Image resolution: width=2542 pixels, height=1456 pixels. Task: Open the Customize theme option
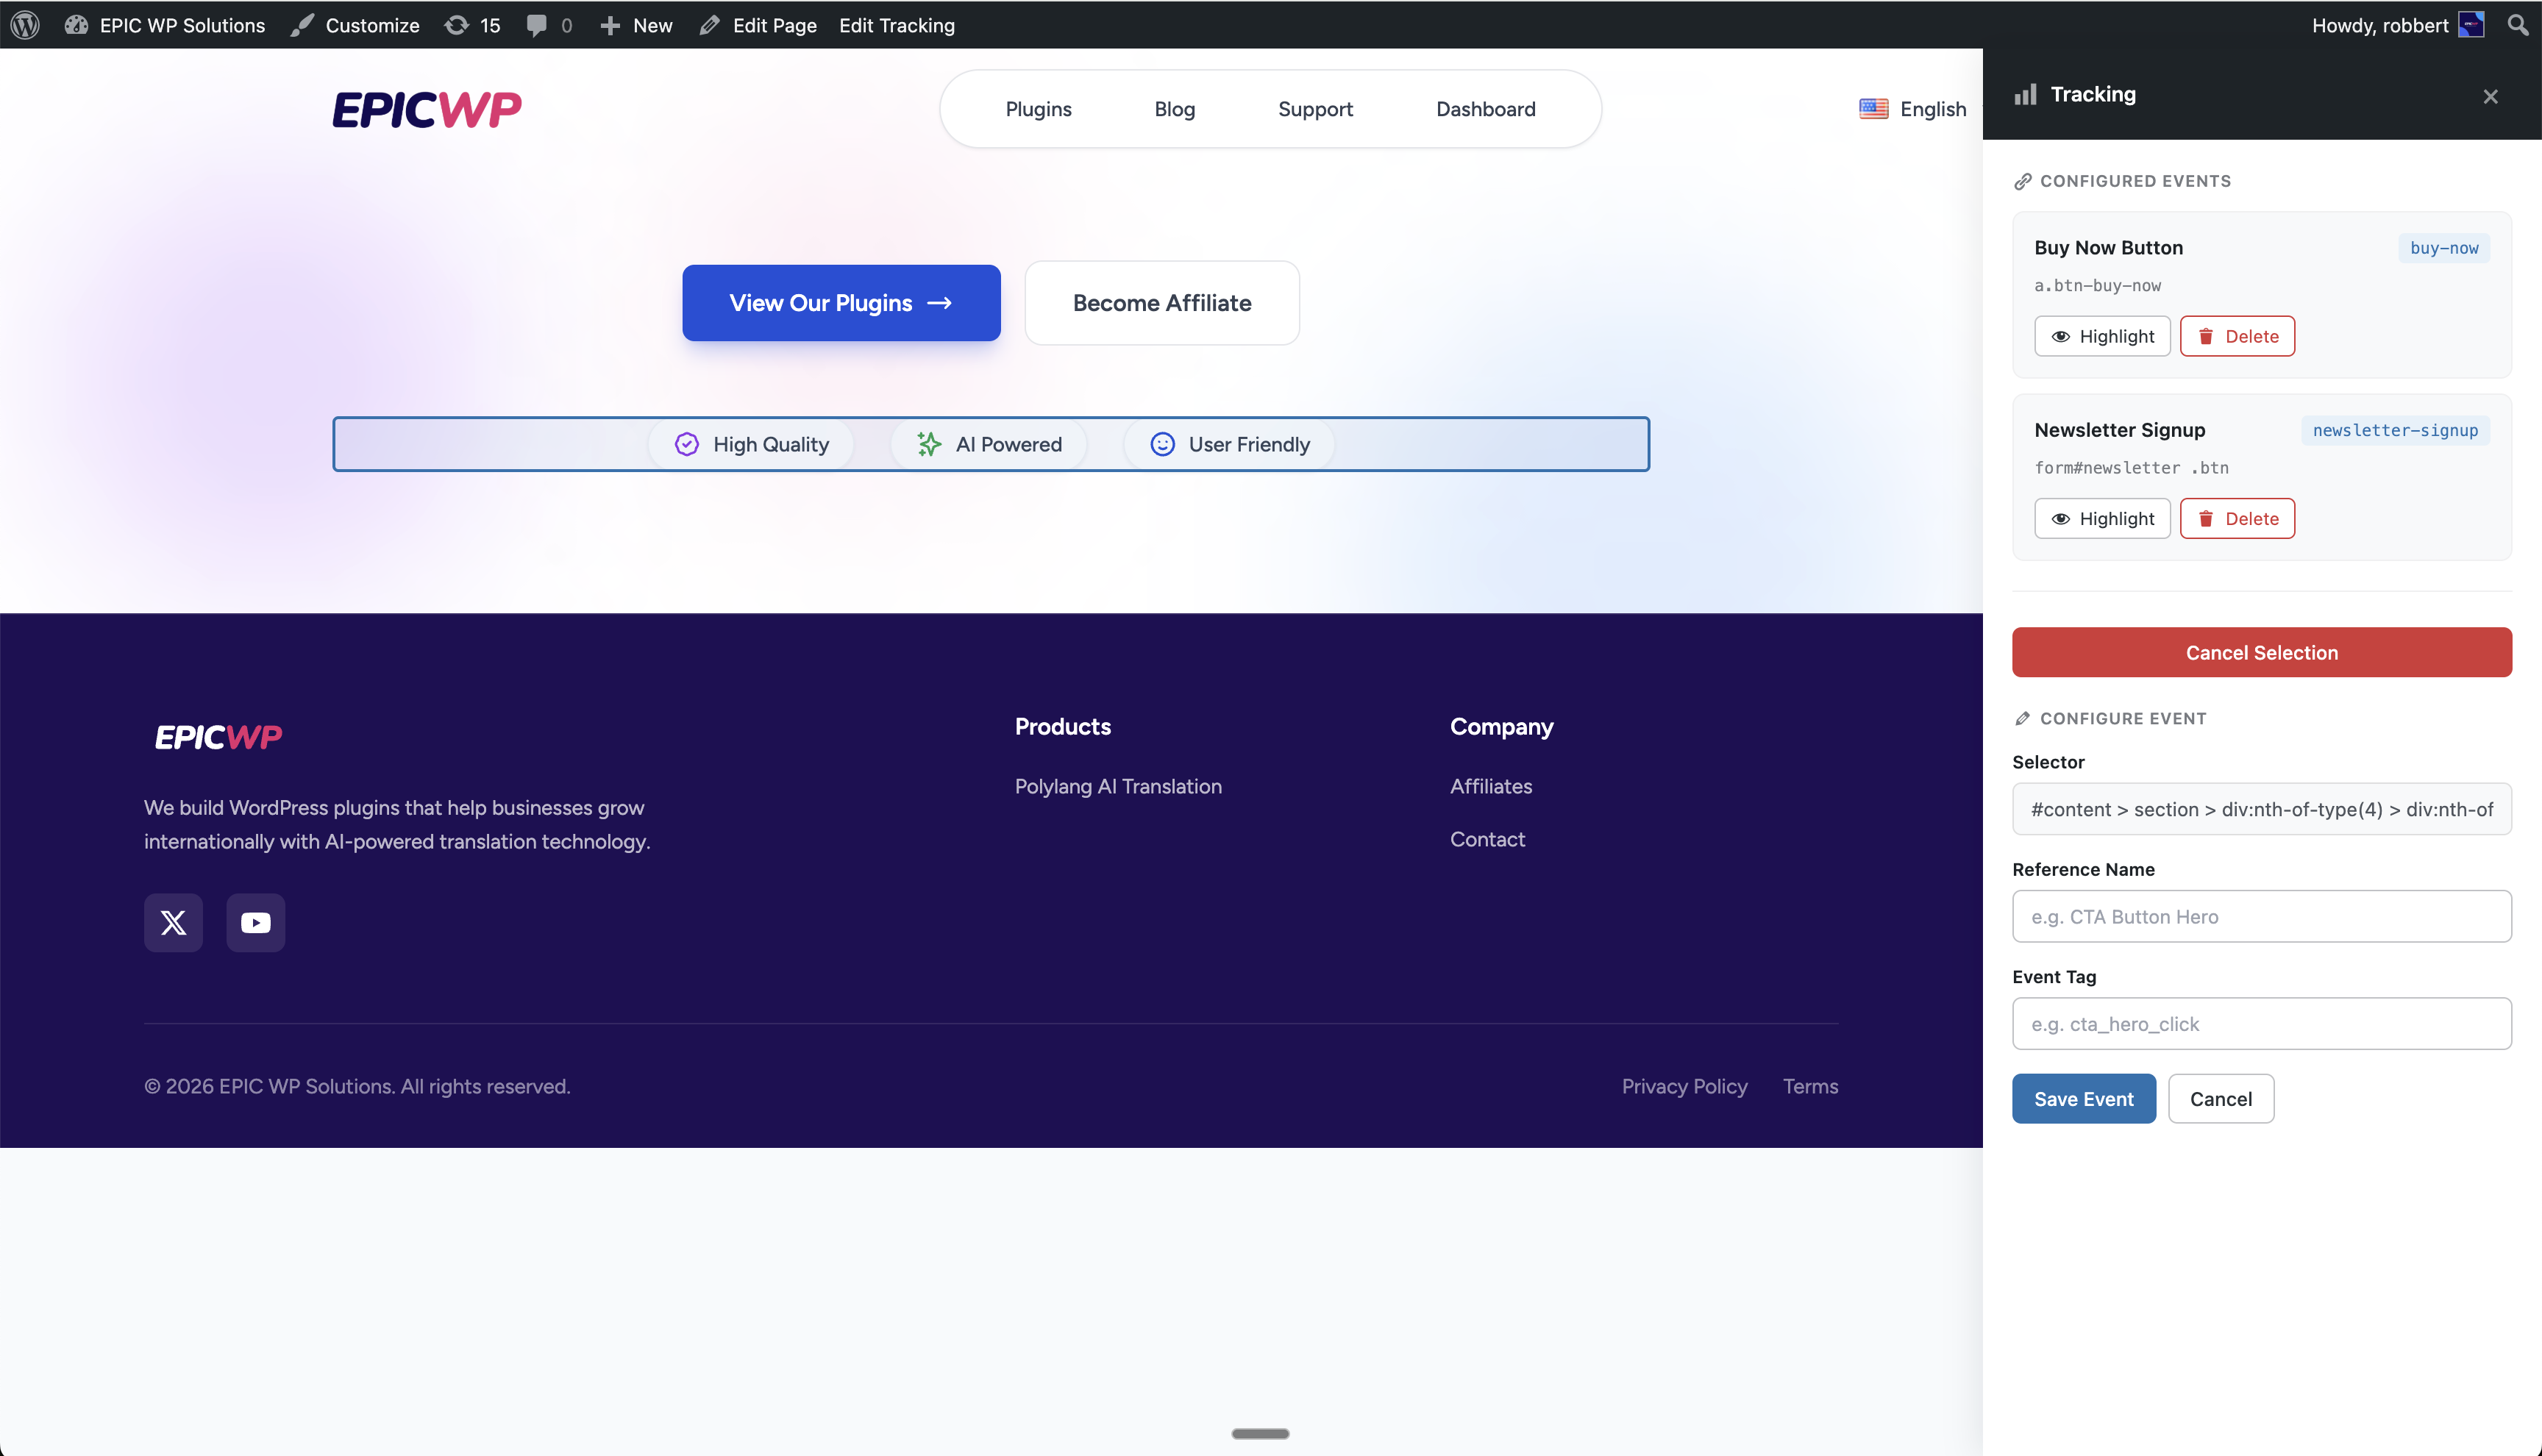point(355,25)
